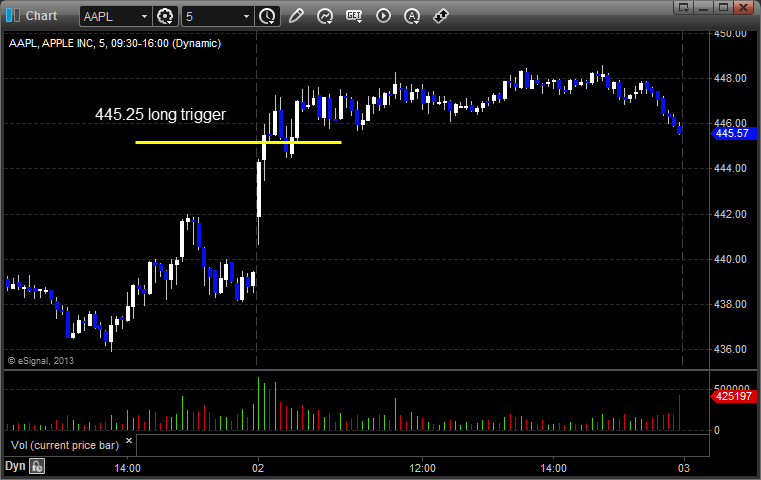
Task: Click the Chart title text in toolbar
Action: (x=41, y=16)
